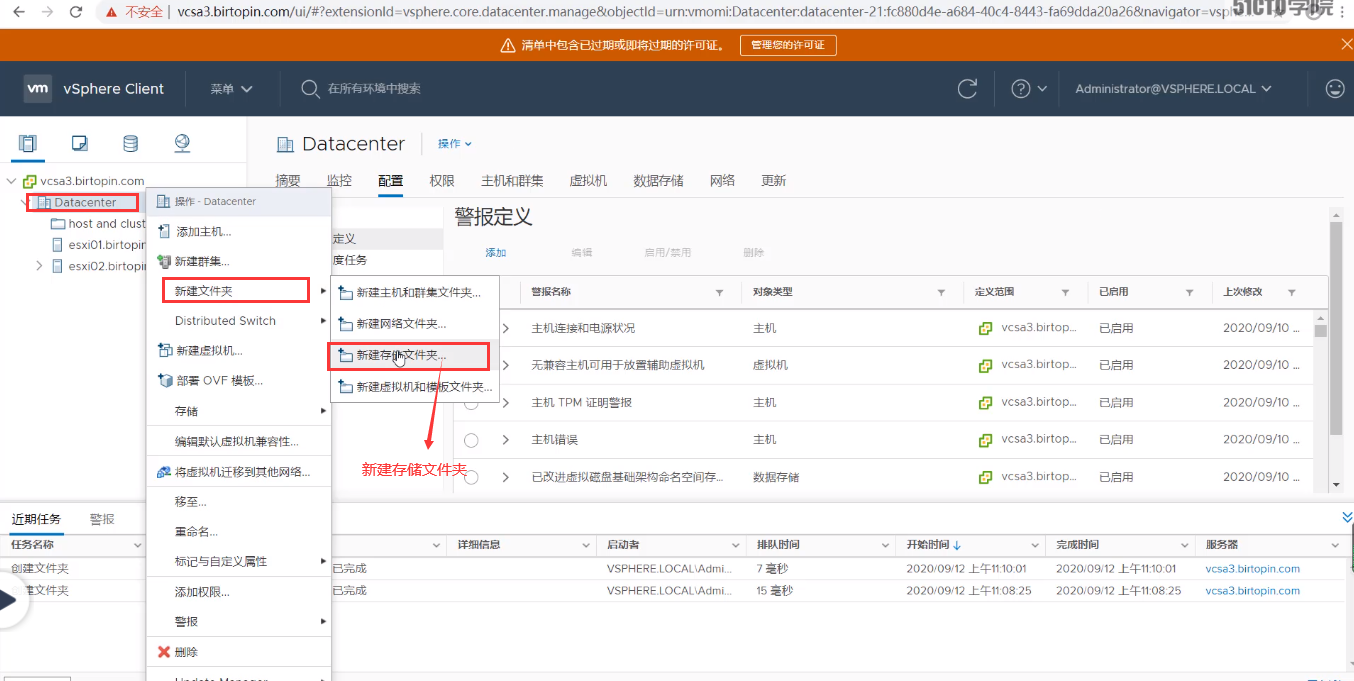The height and width of the screenshot is (681, 1354).
Task: Expand the 无兼容主机可用于放置辅助虚拟机 alarm row
Action: click(506, 365)
